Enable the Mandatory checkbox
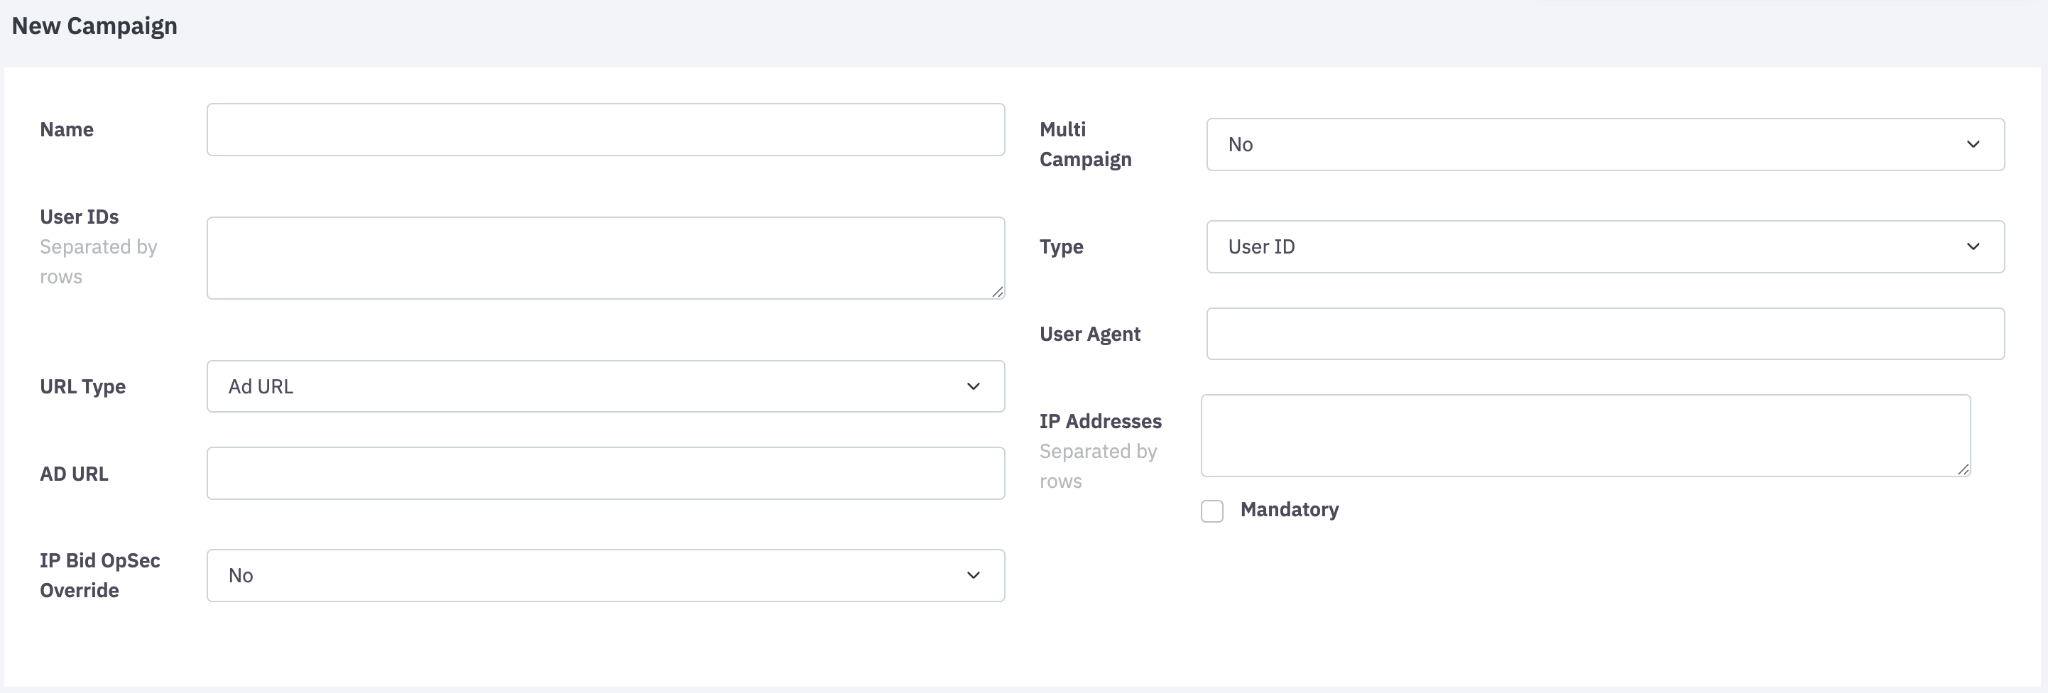 pyautogui.click(x=1212, y=511)
